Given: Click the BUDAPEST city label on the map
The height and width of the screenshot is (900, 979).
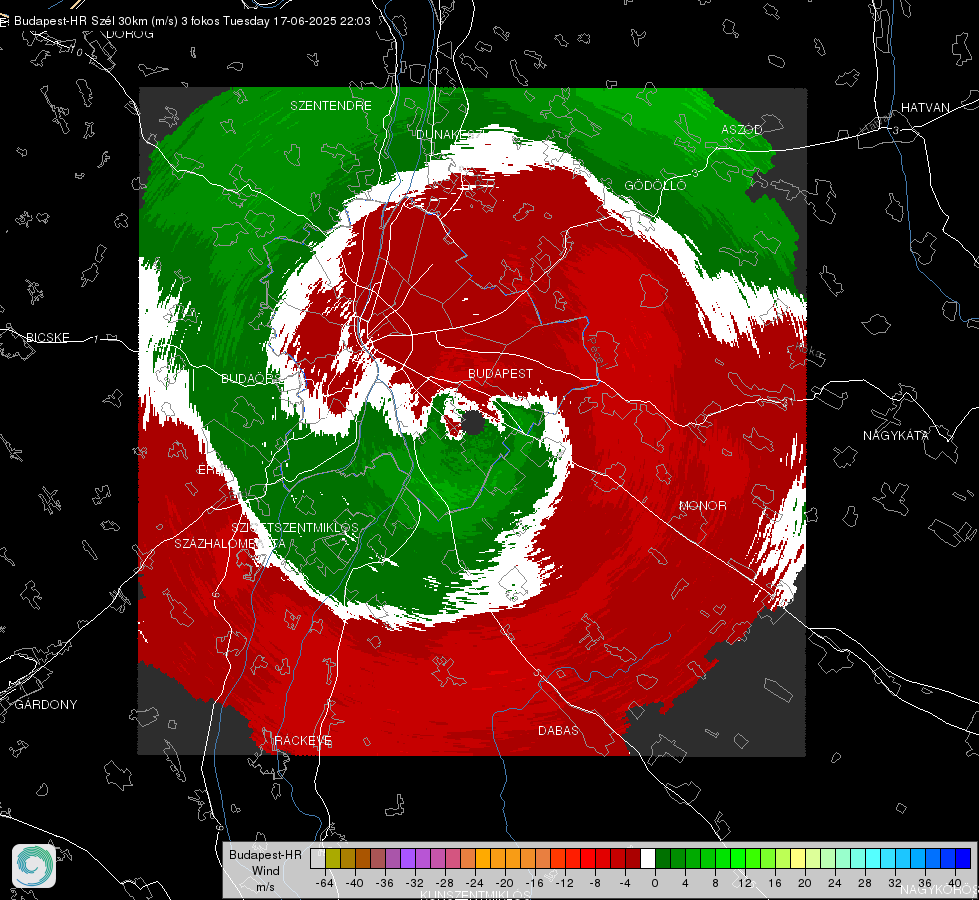Looking at the screenshot, I should click(x=501, y=373).
